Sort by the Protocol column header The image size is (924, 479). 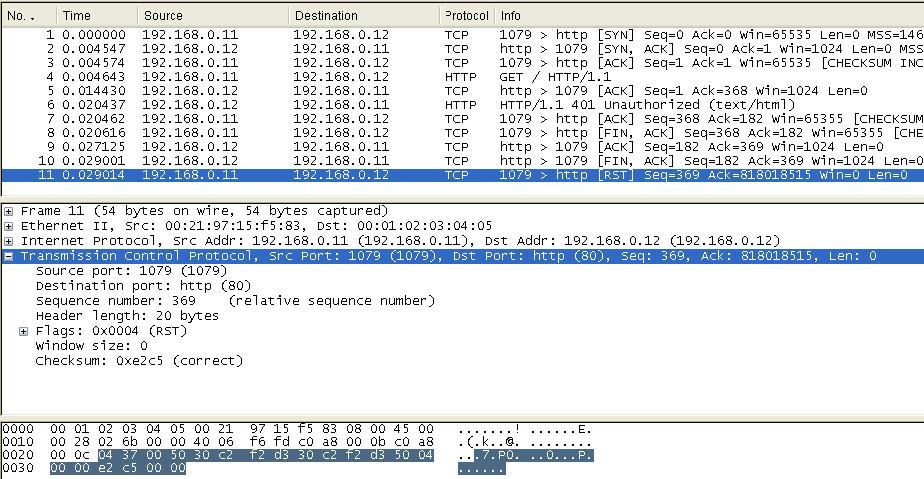tap(466, 16)
